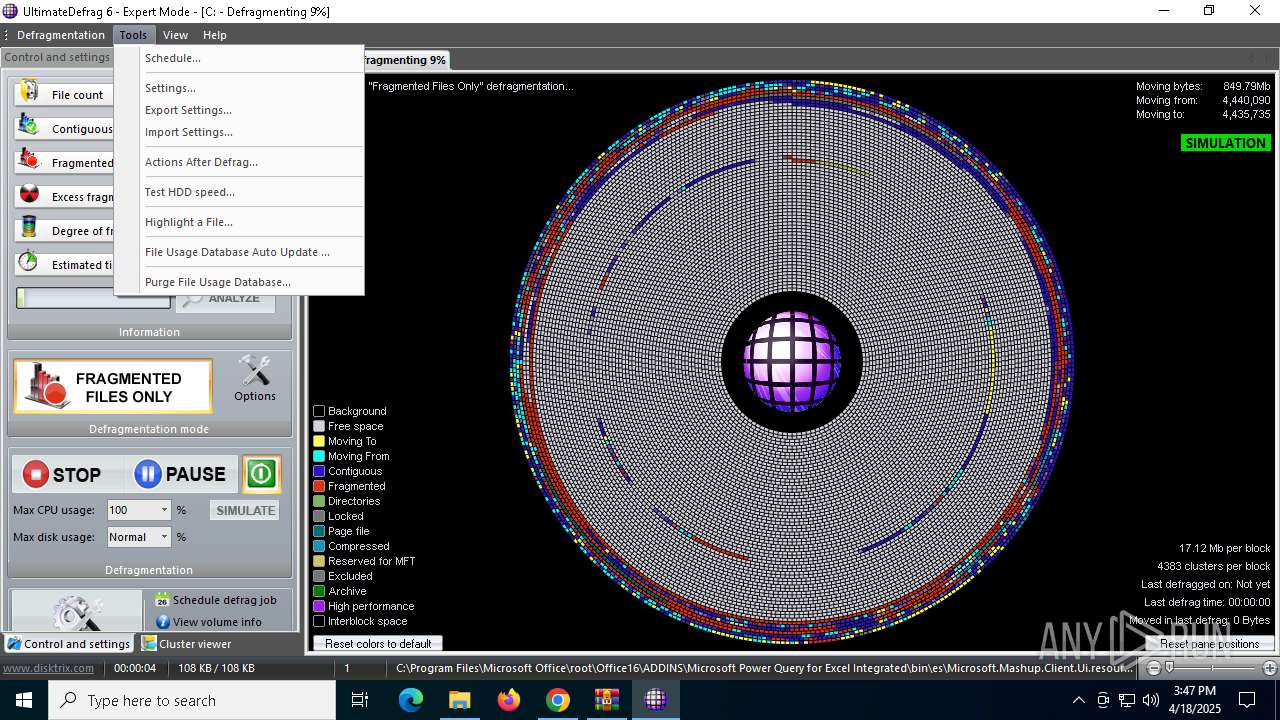Viewport: 1280px width, 720px height.
Task: Zoom out with the minus icon
Action: click(1154, 668)
